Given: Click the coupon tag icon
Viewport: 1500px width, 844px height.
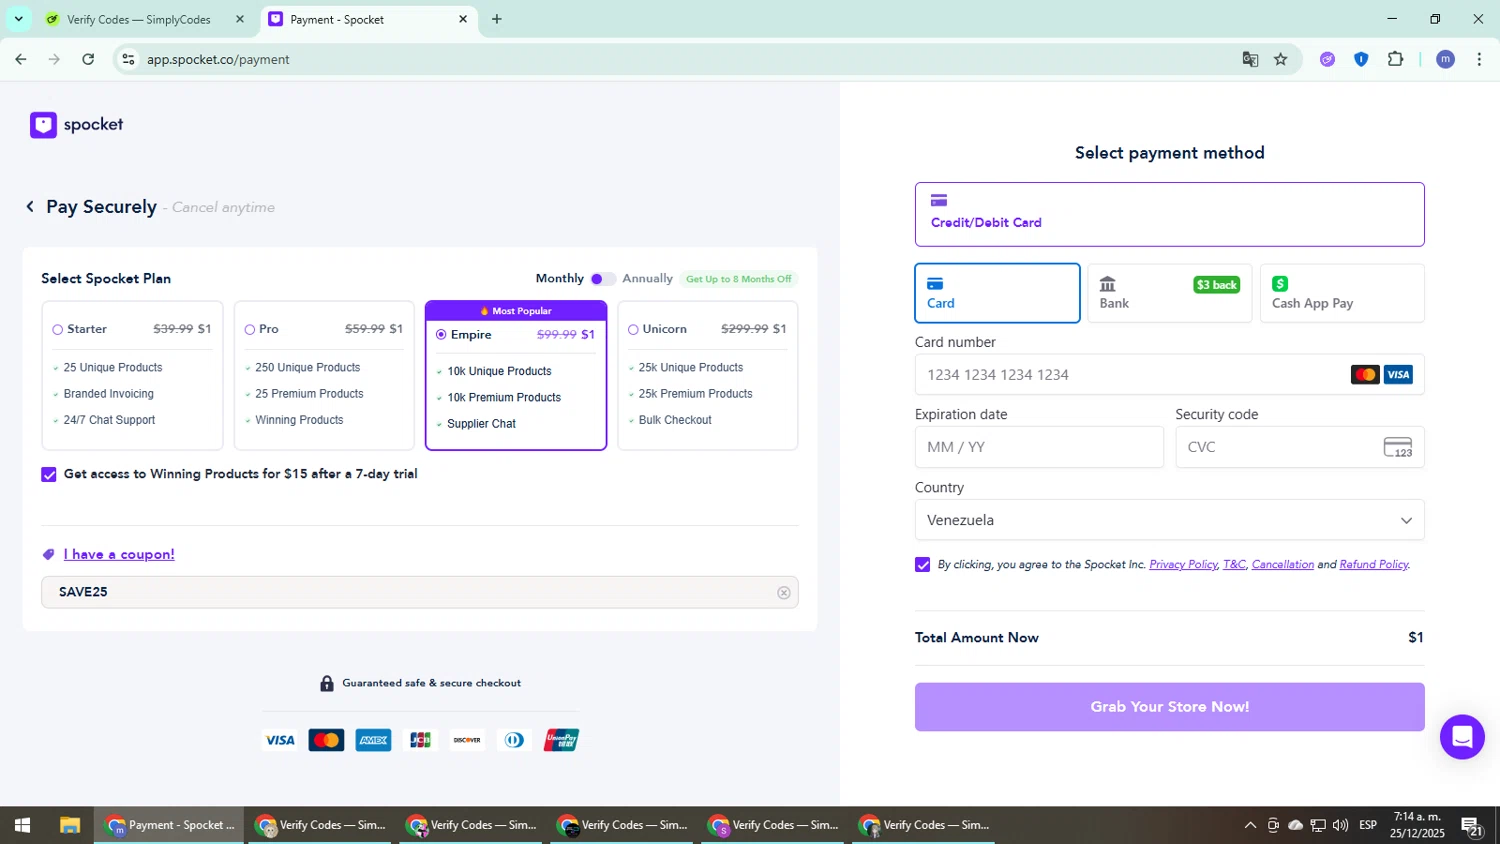Looking at the screenshot, I should pos(48,555).
